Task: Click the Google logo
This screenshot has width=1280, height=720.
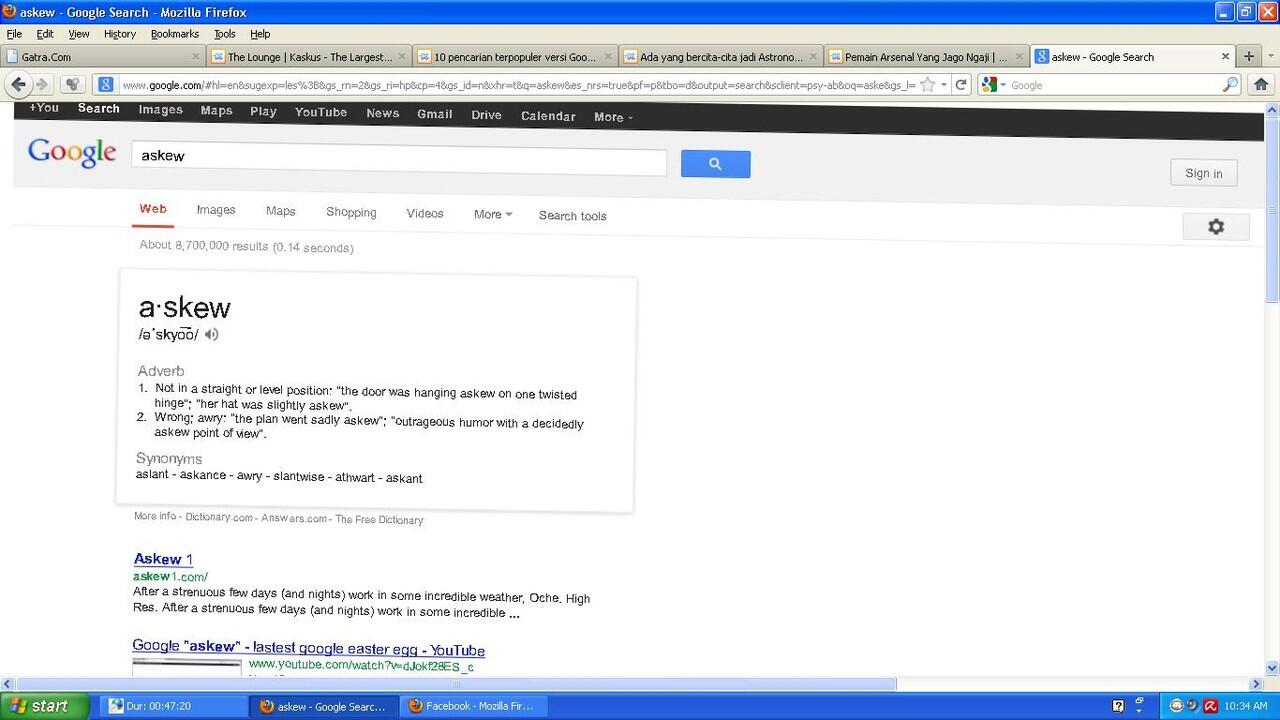Action: click(x=72, y=152)
